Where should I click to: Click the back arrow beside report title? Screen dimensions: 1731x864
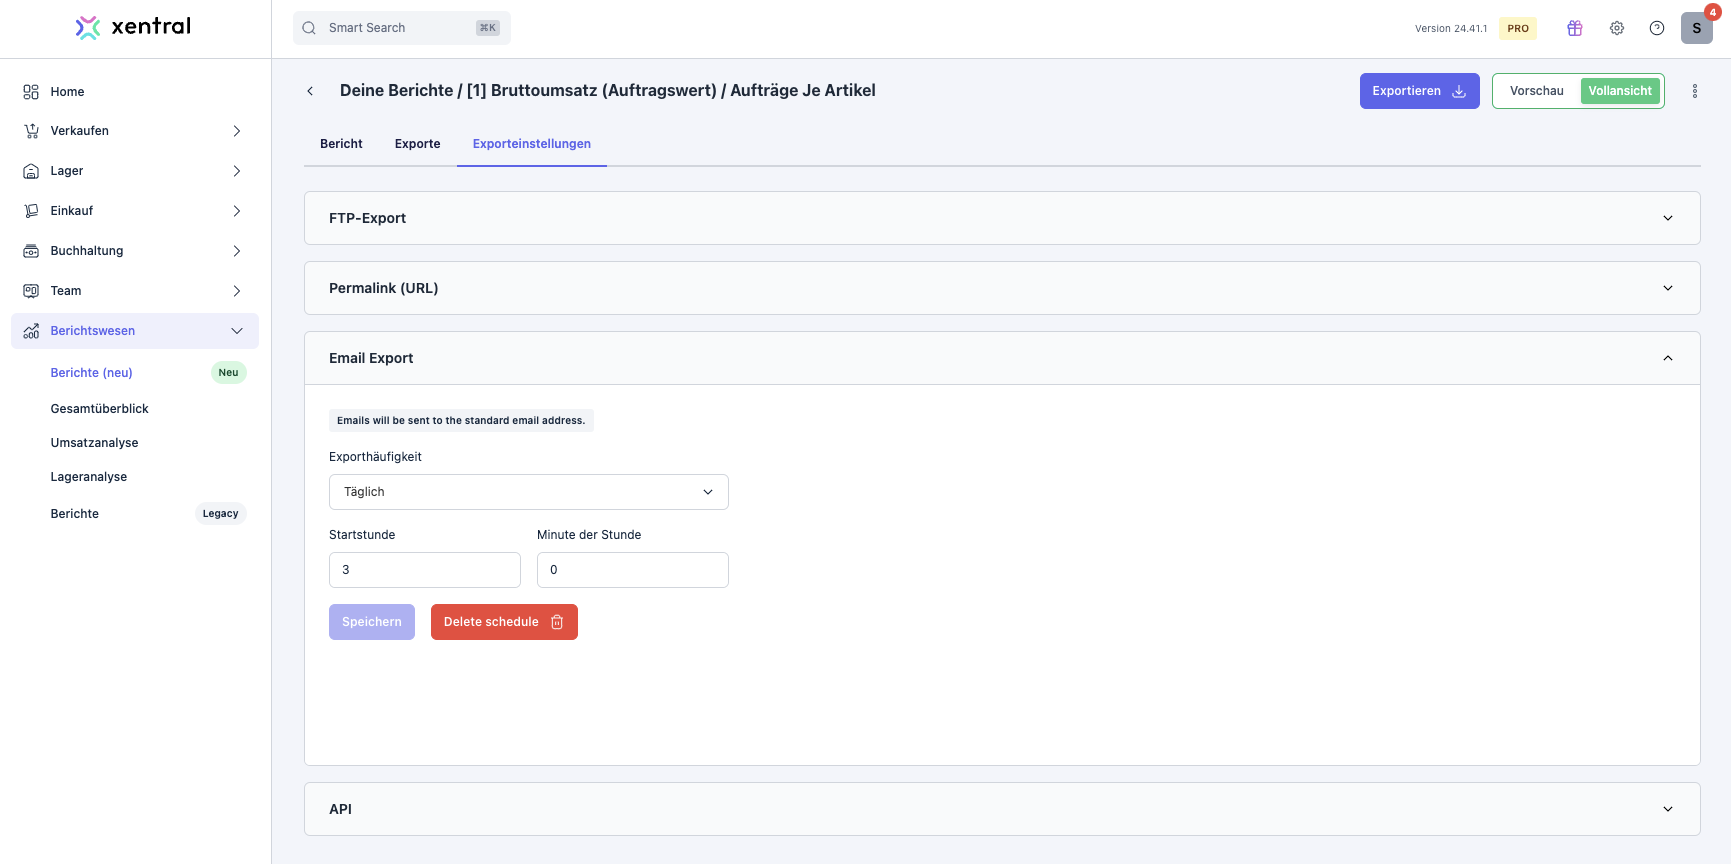[x=310, y=91]
